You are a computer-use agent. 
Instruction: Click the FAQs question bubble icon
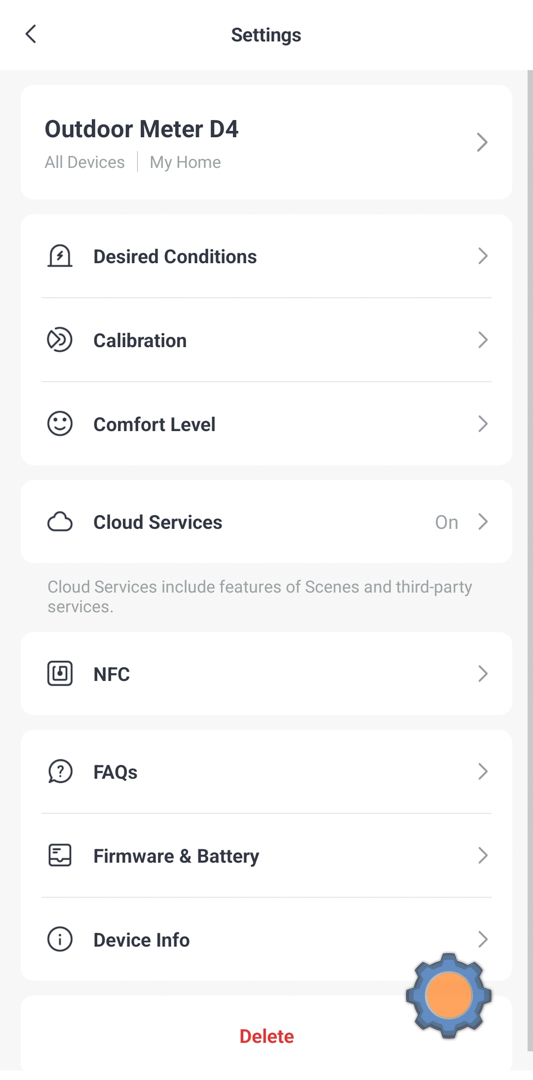click(x=60, y=771)
